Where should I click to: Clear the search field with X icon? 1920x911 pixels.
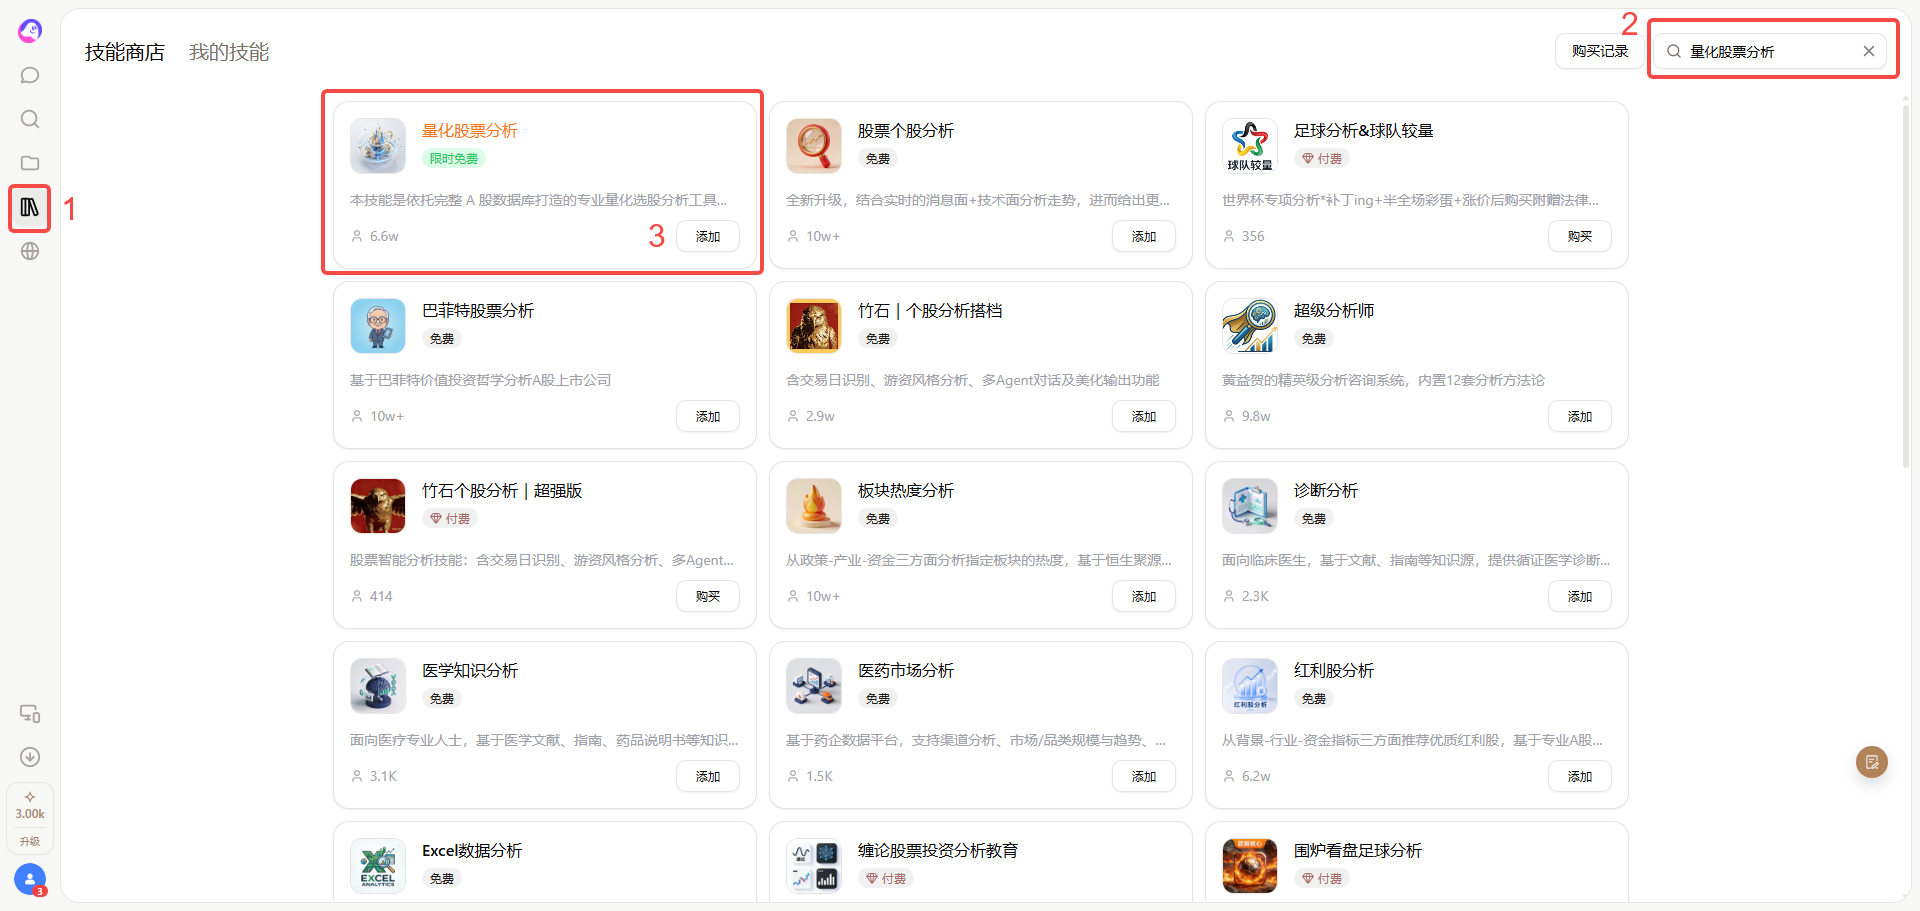(x=1868, y=51)
